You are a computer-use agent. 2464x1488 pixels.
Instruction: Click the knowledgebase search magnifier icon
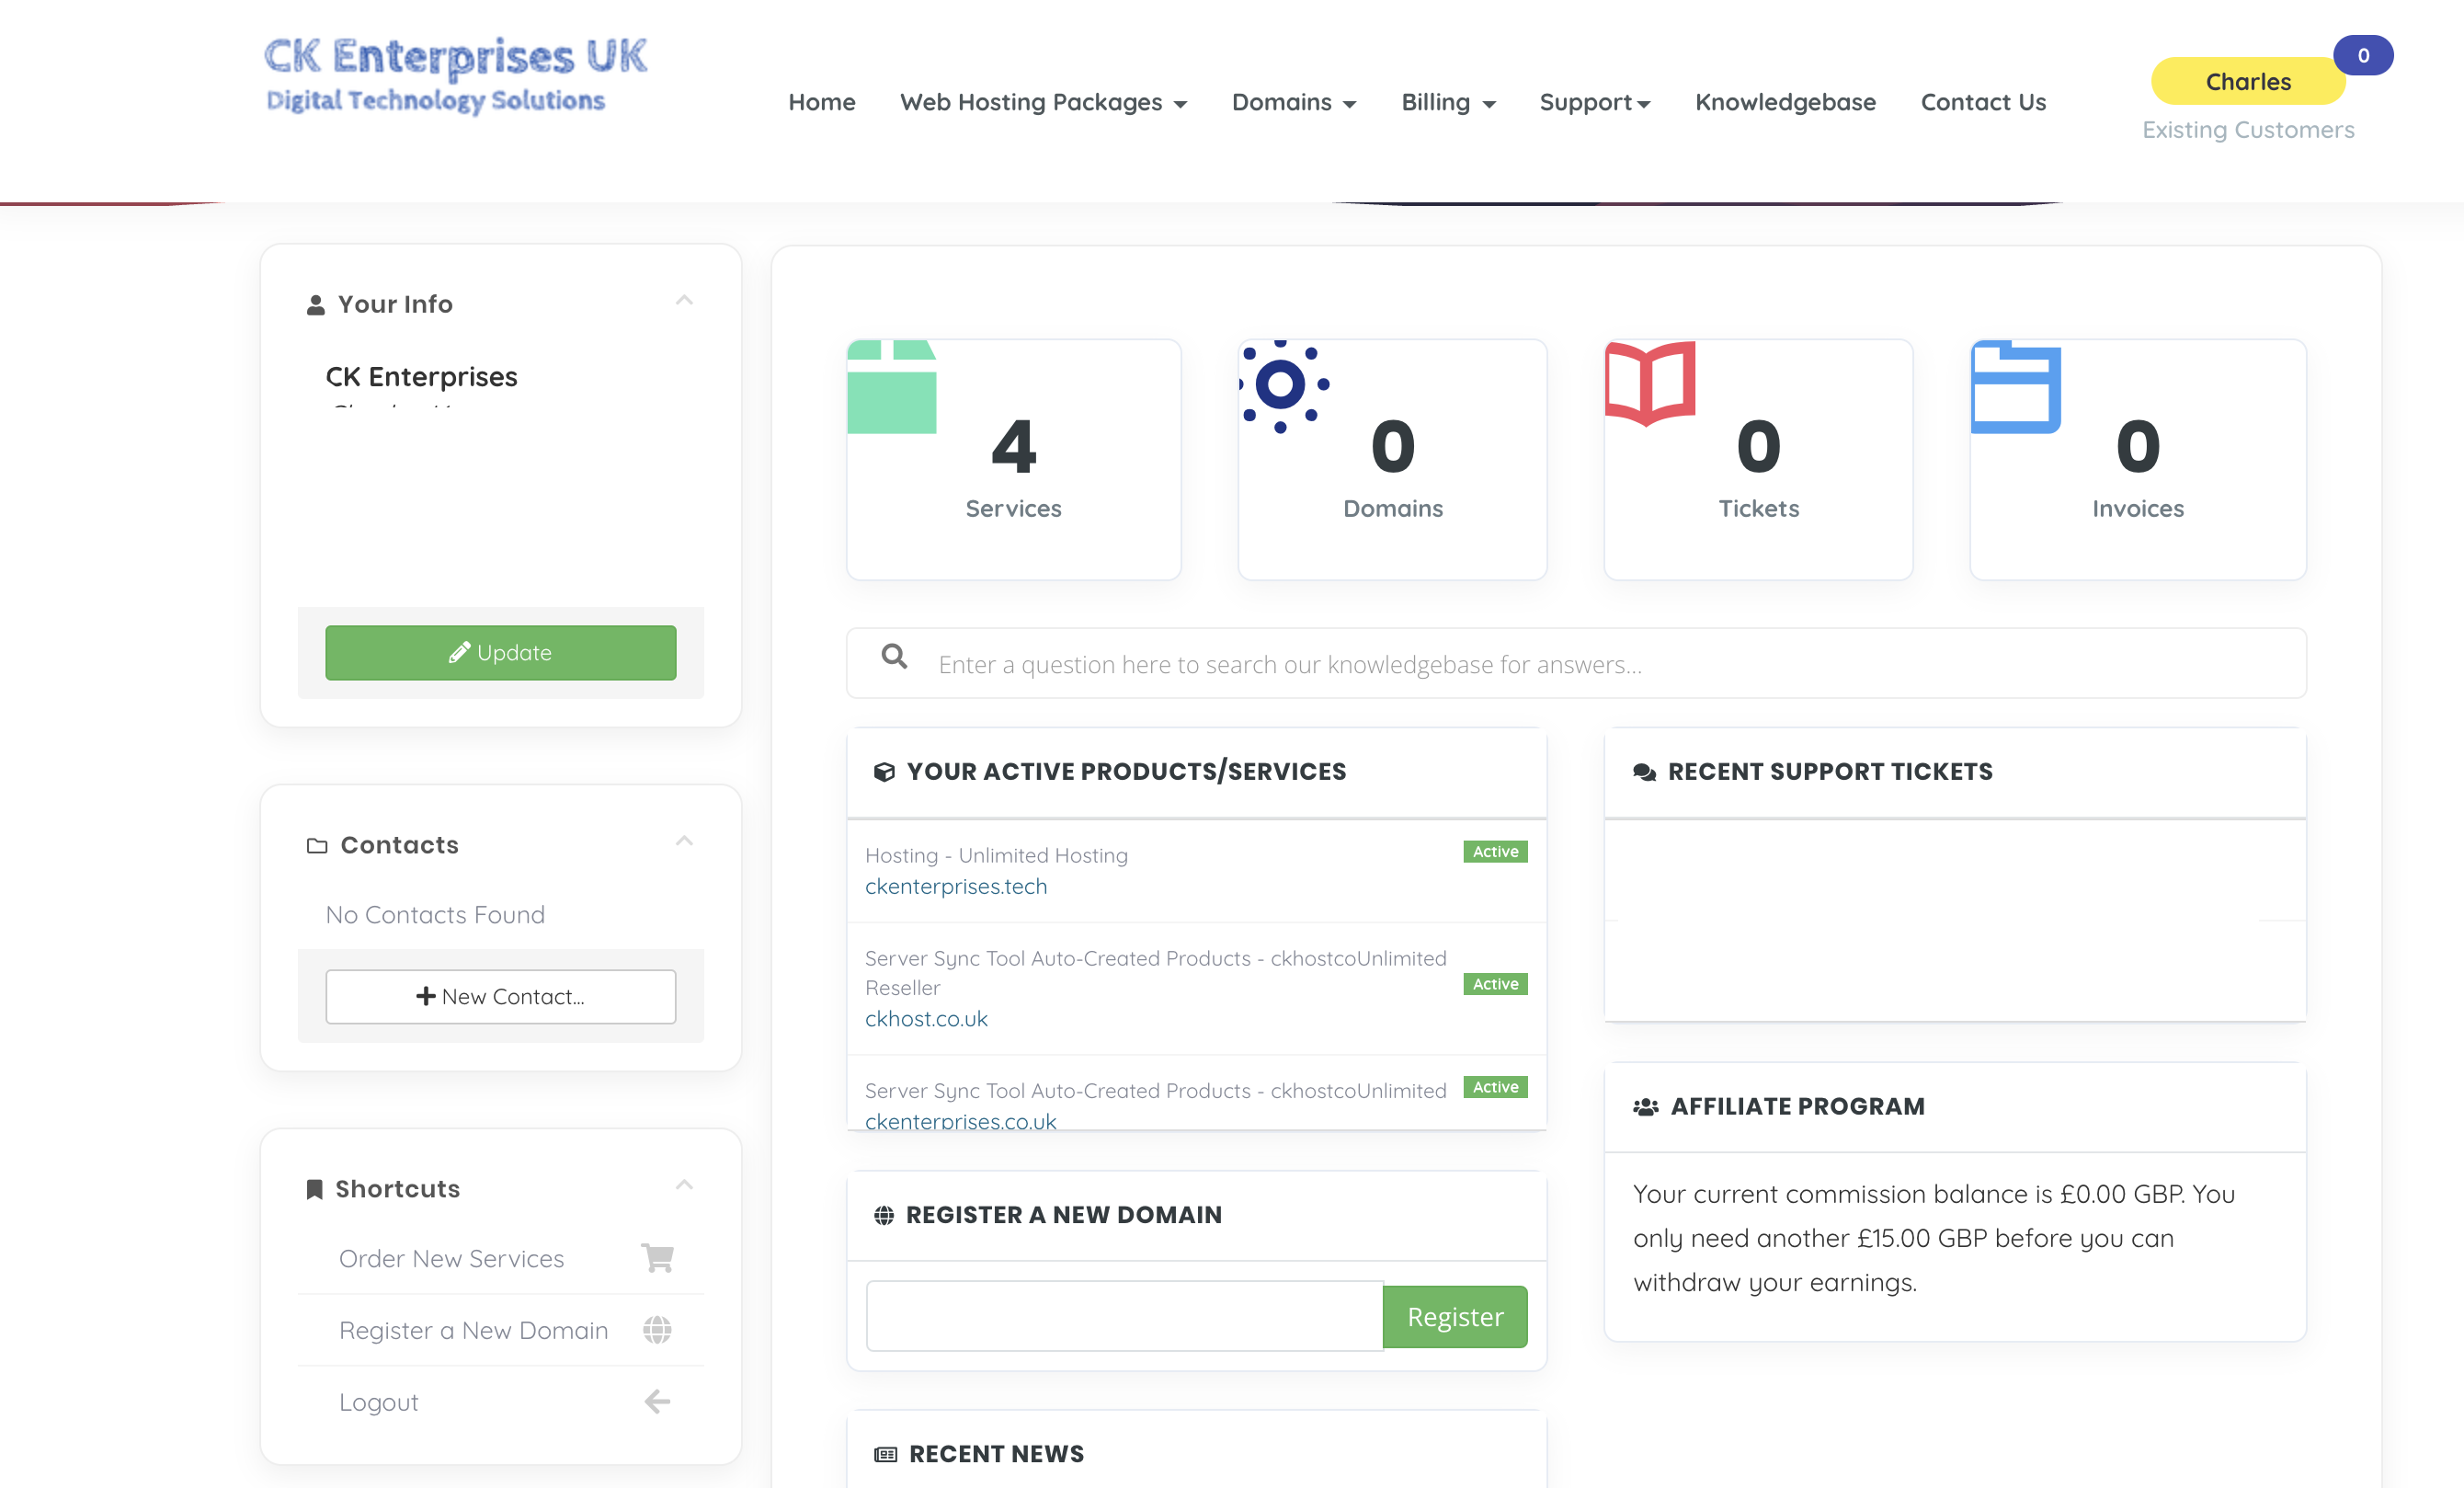tap(894, 656)
